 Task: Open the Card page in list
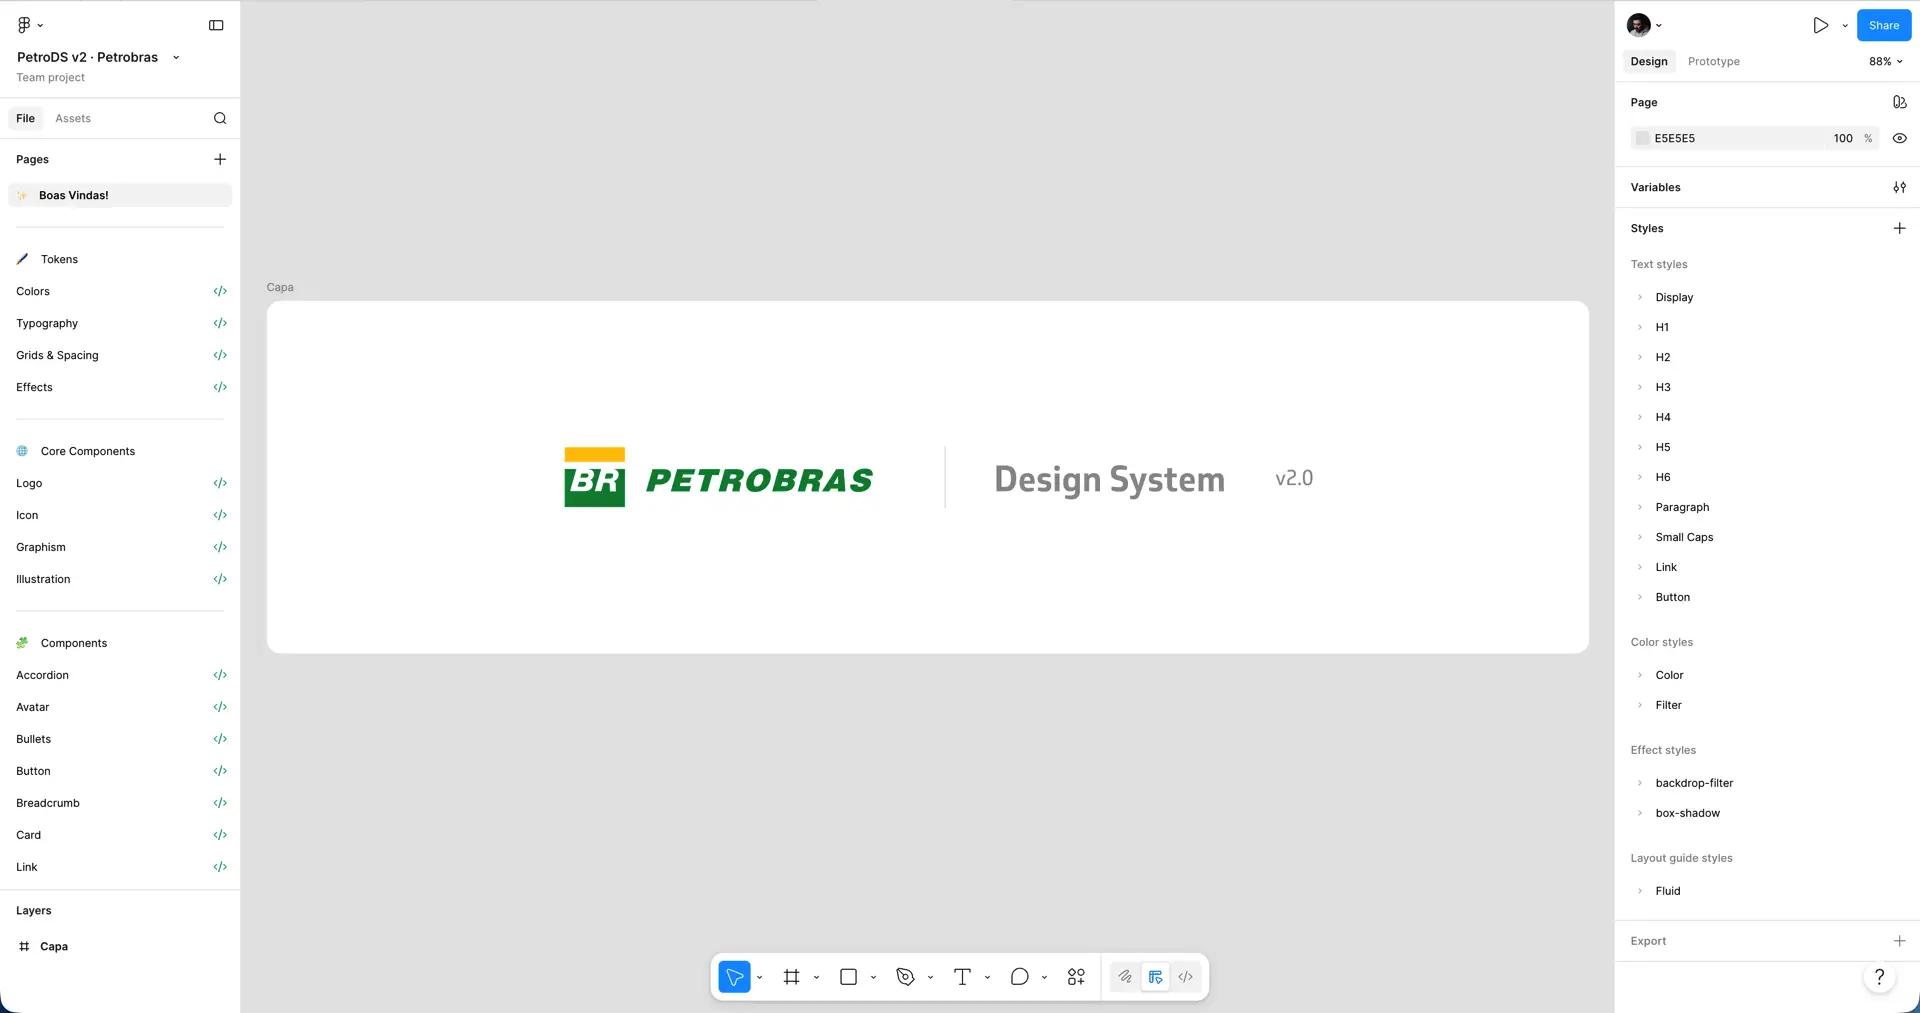coord(28,835)
